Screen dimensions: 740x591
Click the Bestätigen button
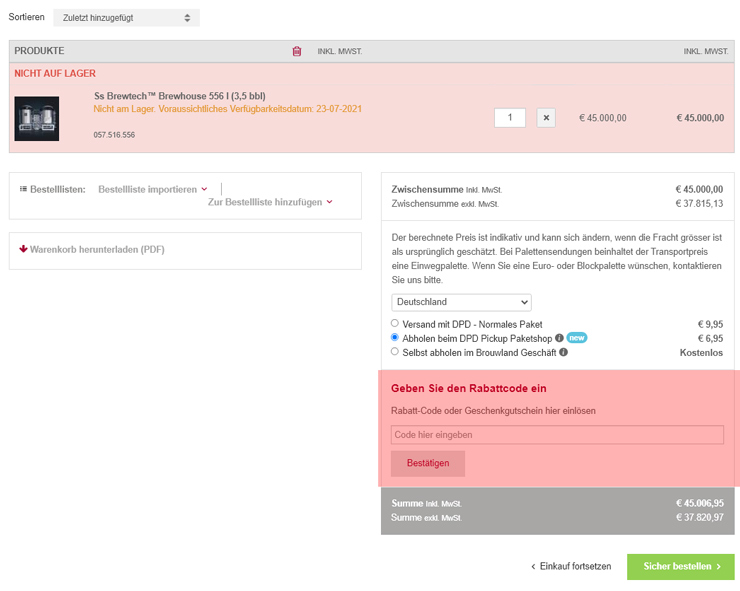pos(428,463)
